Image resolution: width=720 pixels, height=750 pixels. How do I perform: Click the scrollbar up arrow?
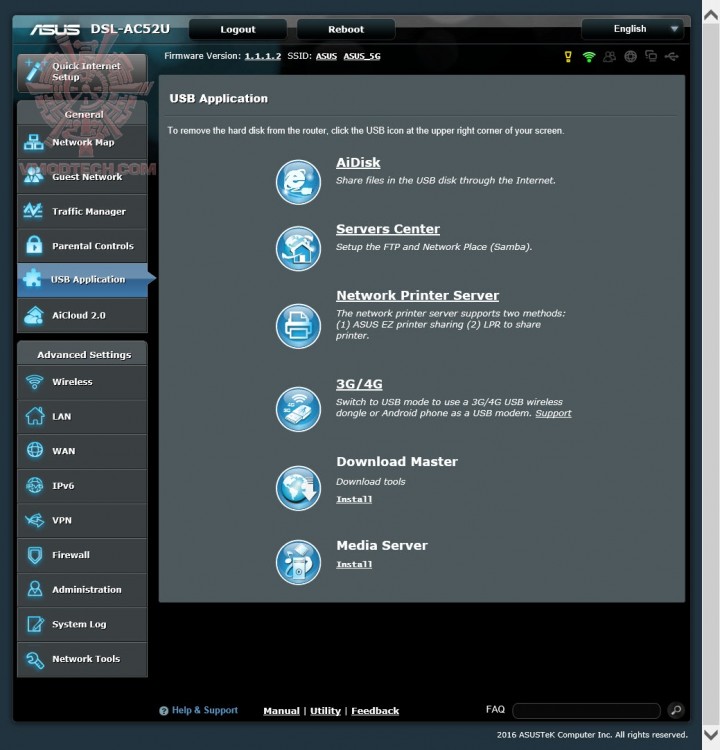point(711,15)
